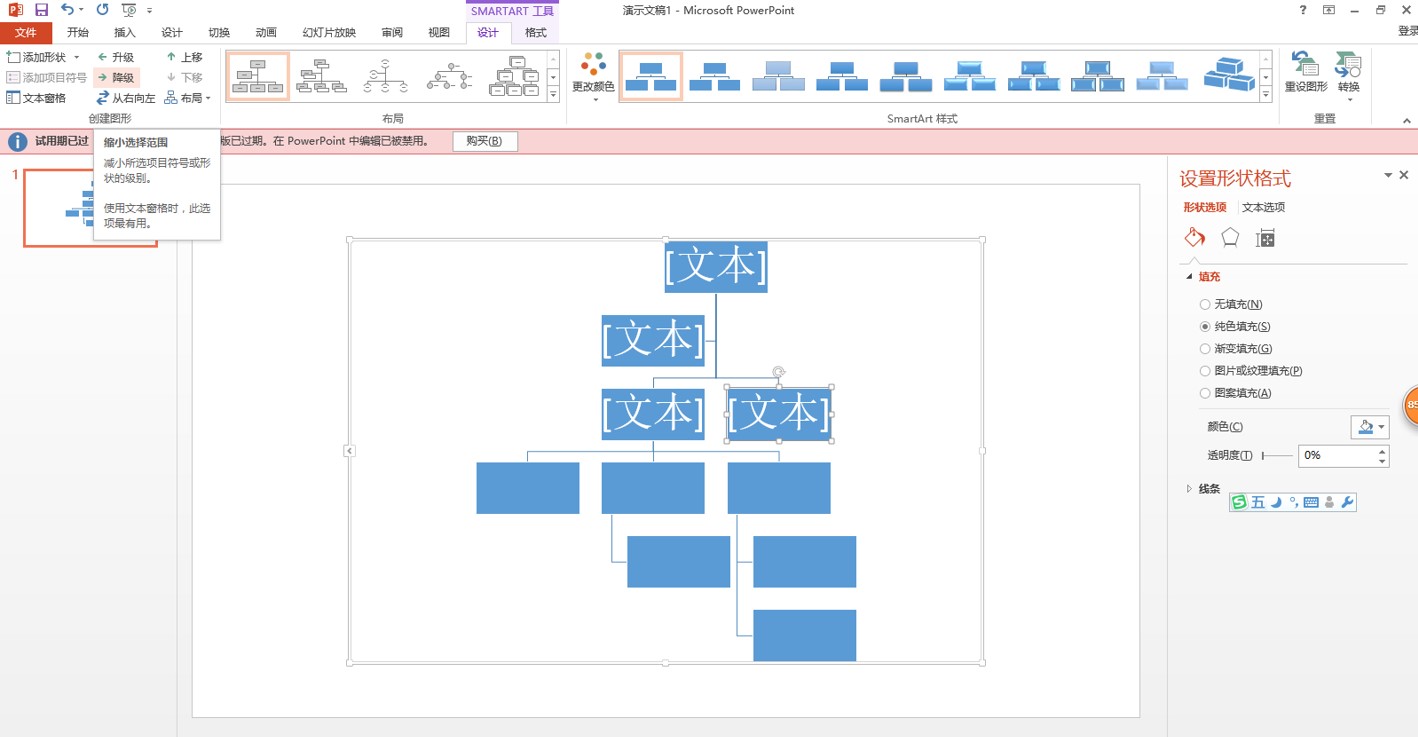This screenshot has height=737, width=1418.
Task: Select slide 1 thumbnail
Action: point(90,208)
